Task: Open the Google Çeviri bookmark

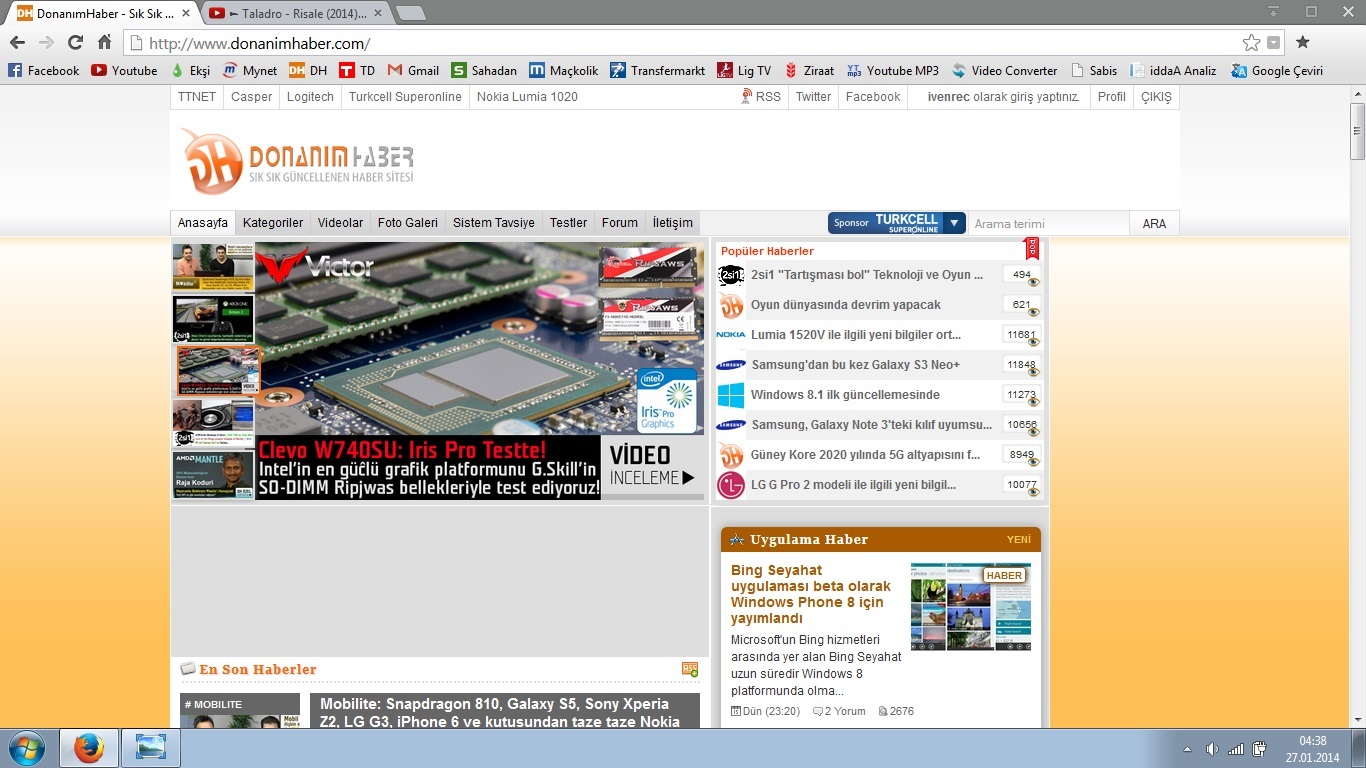Action: [1277, 71]
